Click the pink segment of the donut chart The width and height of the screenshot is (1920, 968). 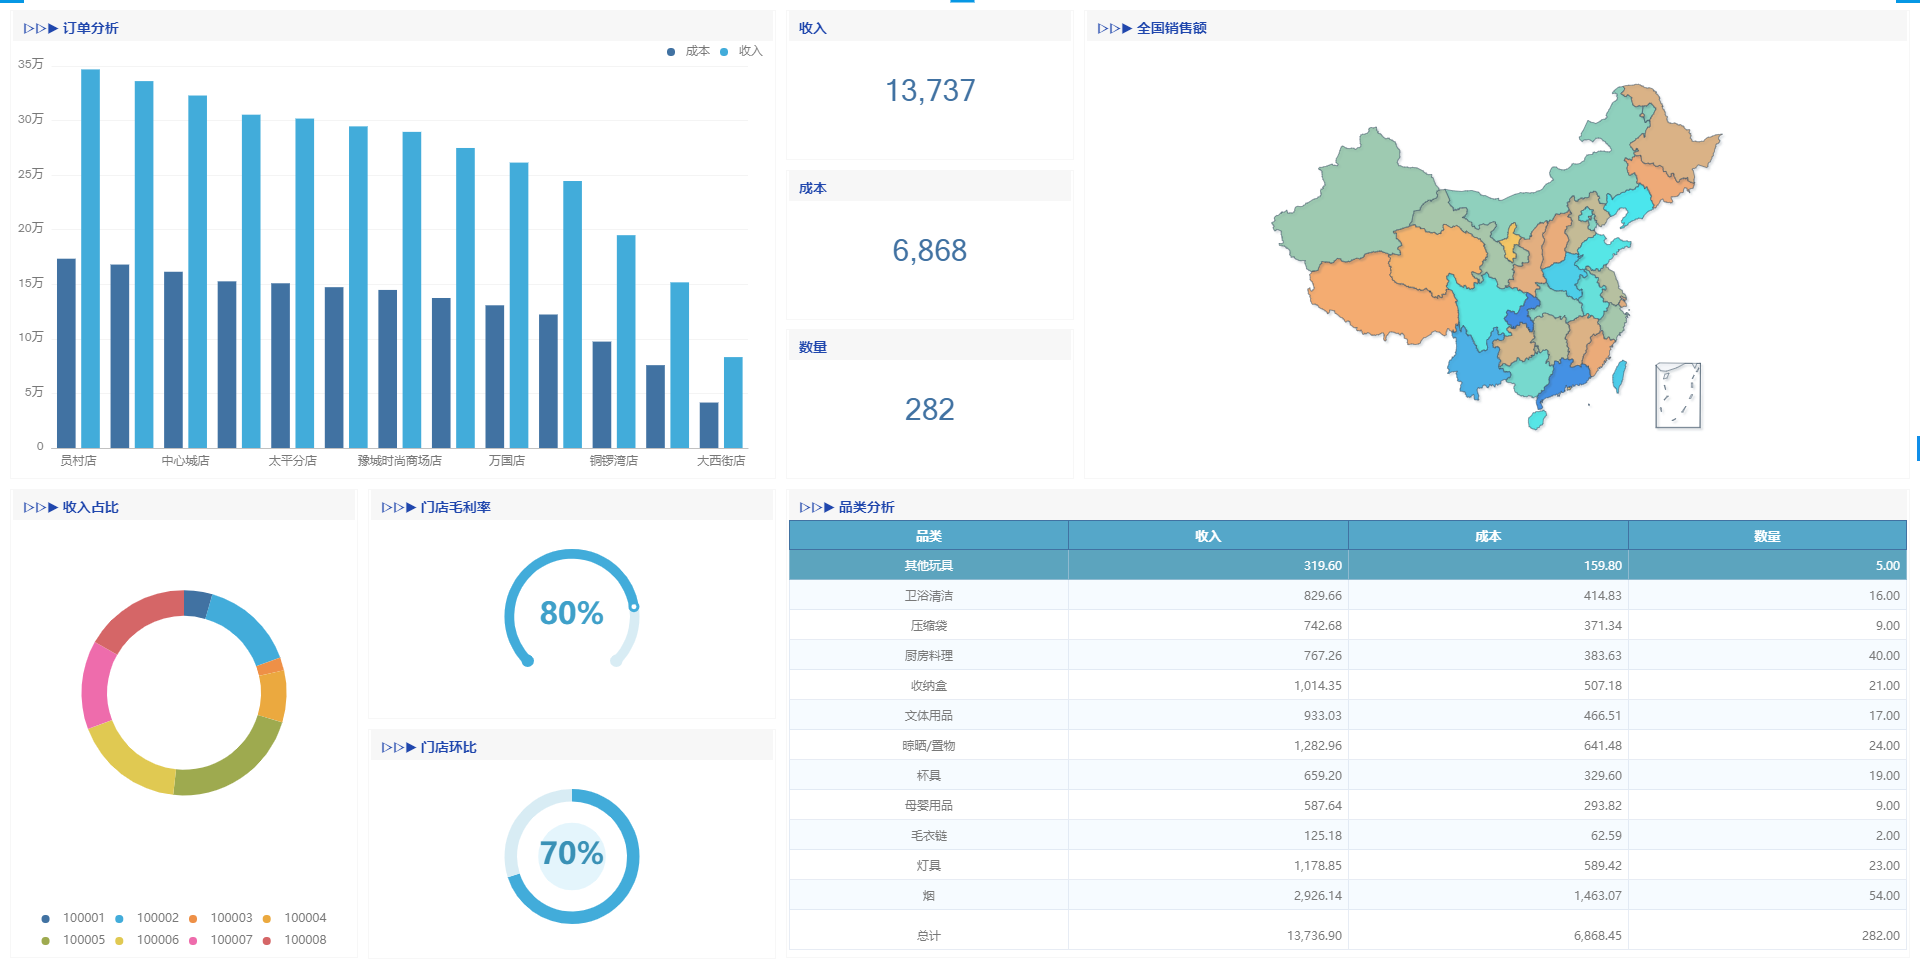coord(96,685)
